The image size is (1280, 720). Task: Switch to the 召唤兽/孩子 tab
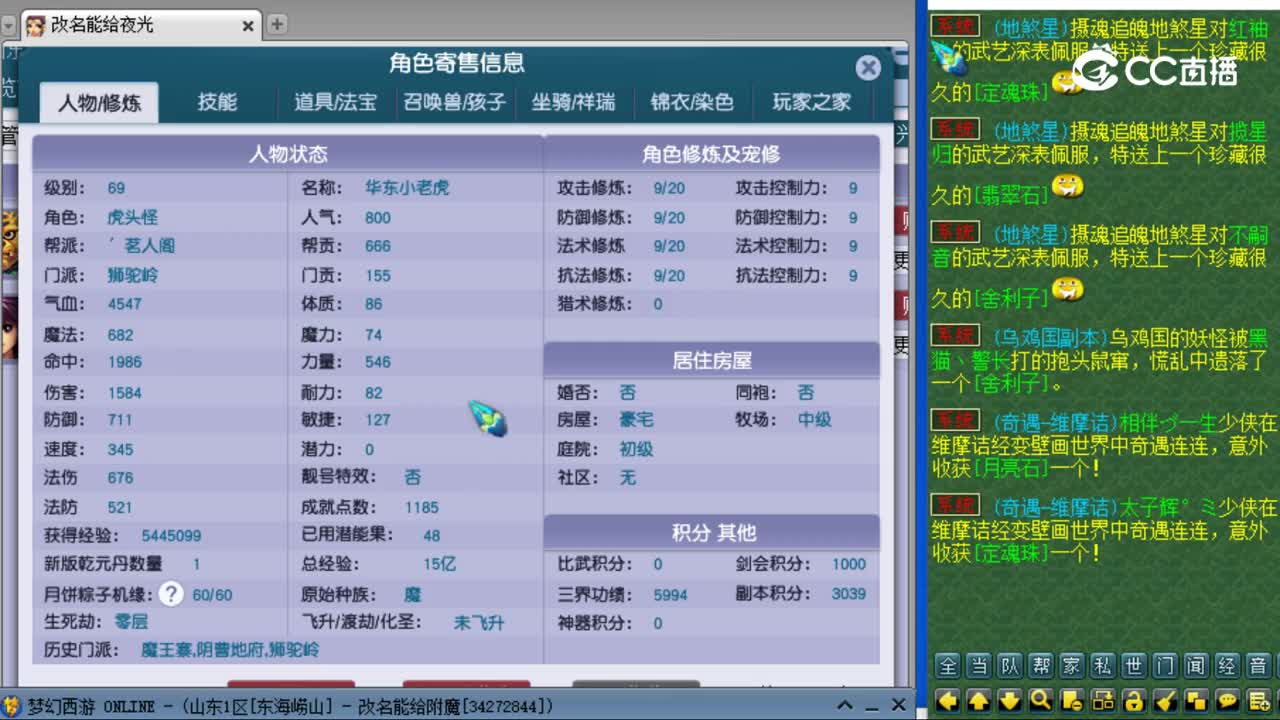[454, 102]
